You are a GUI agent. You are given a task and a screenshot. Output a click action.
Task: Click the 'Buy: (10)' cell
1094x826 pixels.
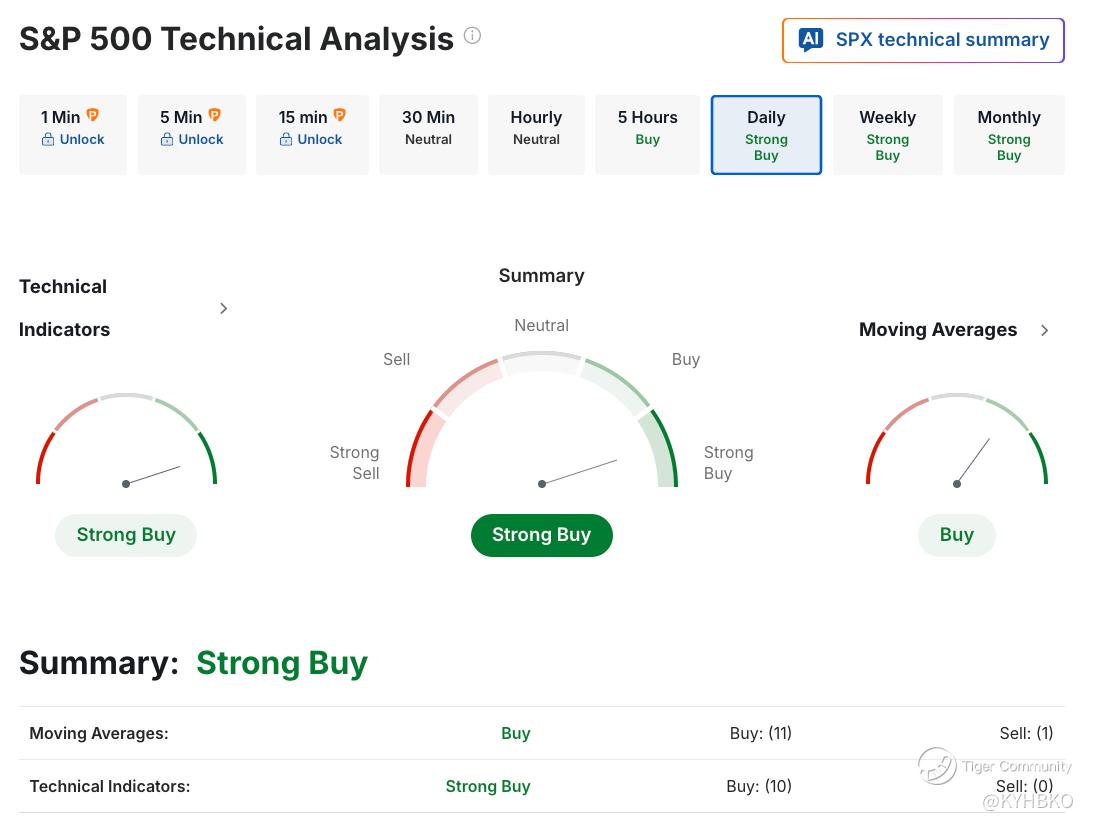pos(759,786)
